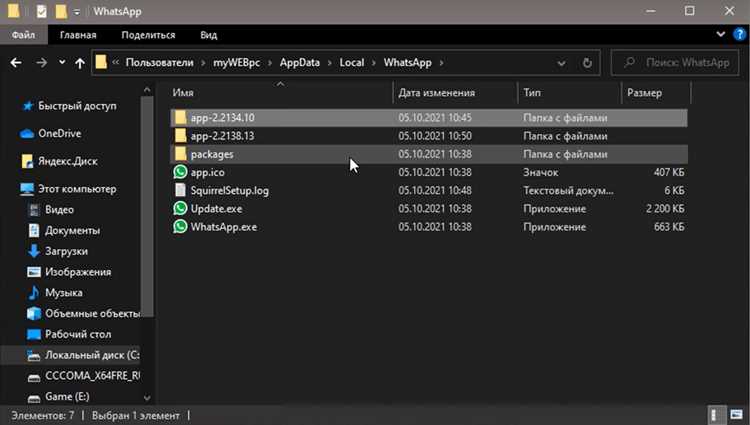Open the Главная ribbon tab
Viewport: 750px width, 425px height.
pos(78,35)
